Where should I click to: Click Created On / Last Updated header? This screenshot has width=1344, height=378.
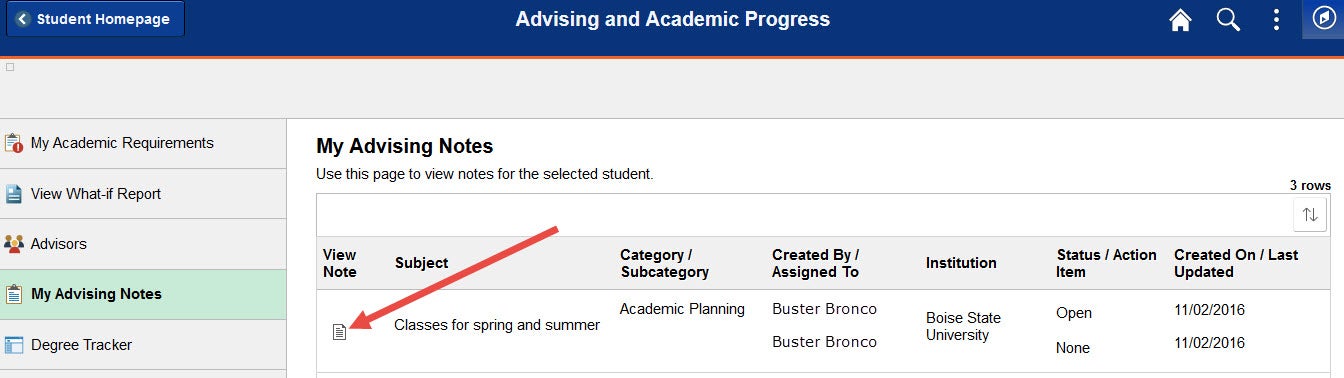pos(1236,263)
